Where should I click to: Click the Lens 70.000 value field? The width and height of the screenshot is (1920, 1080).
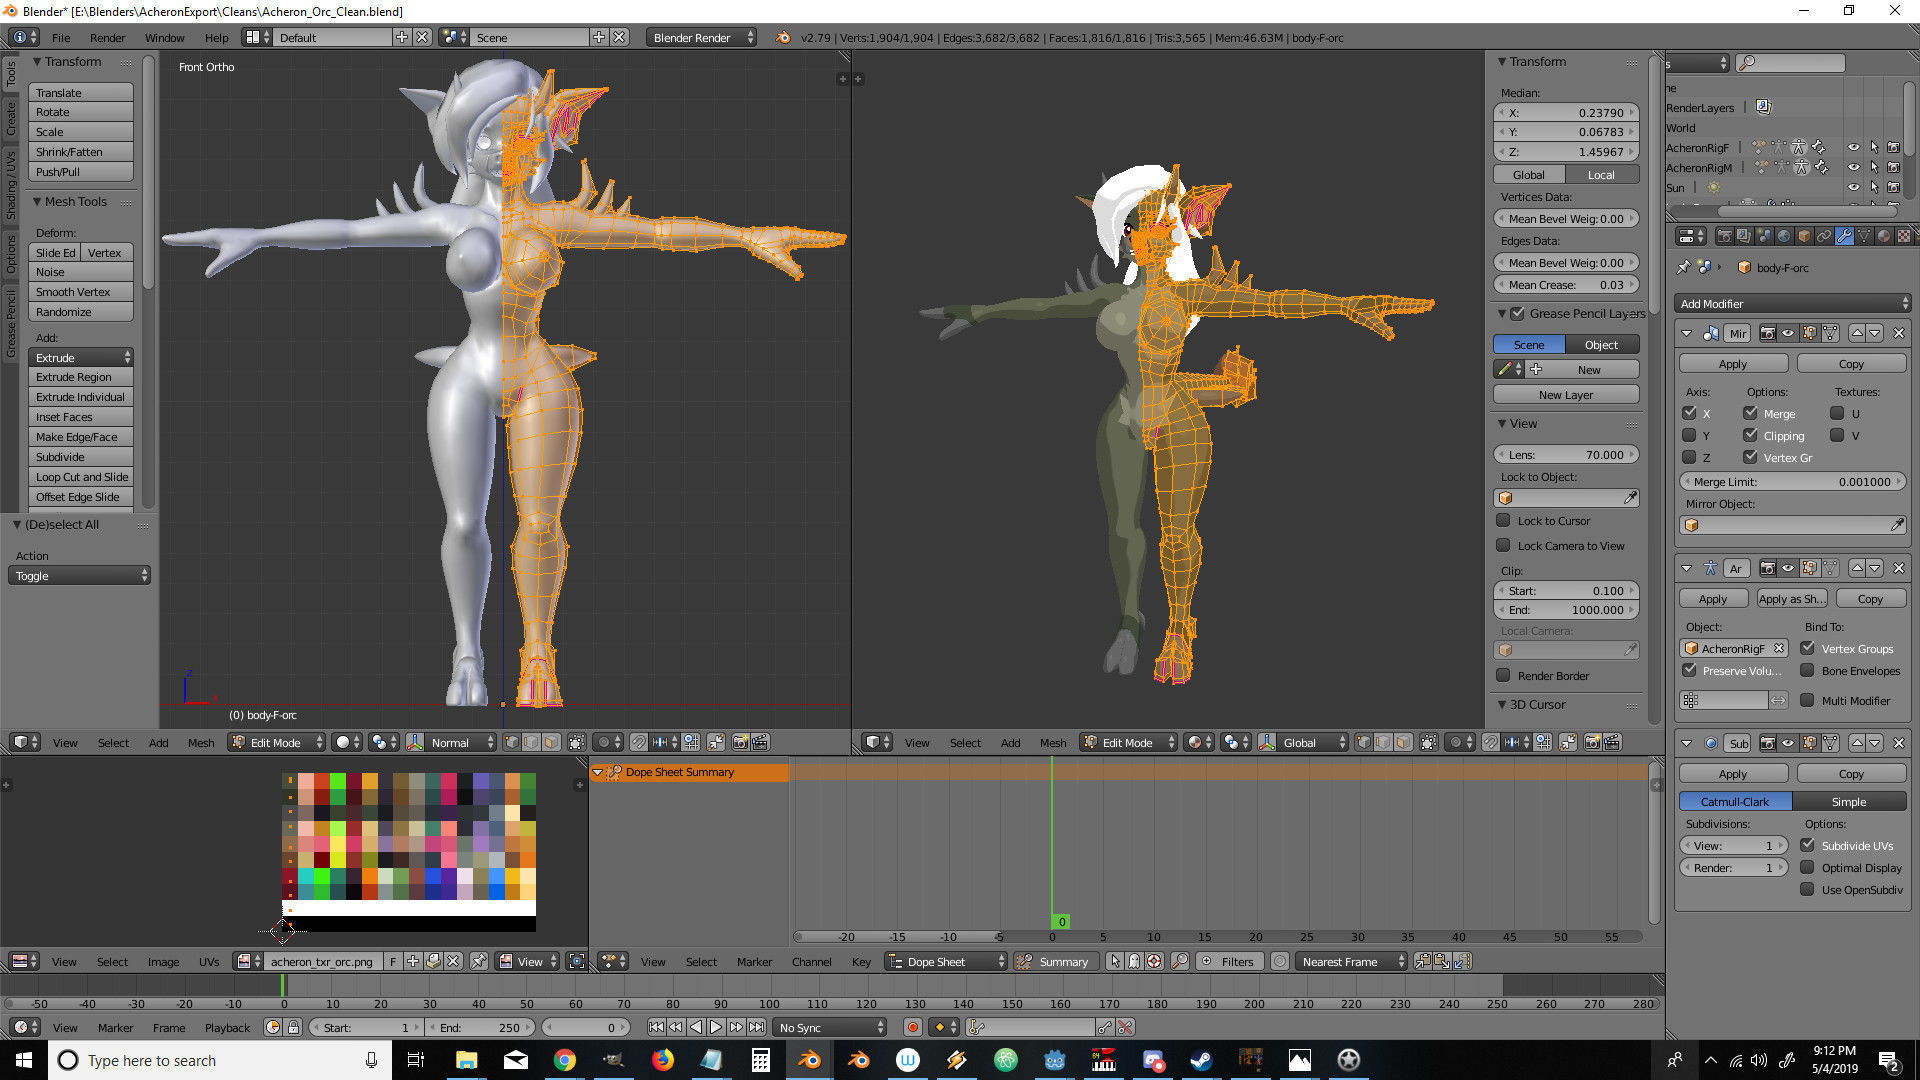(x=1566, y=454)
